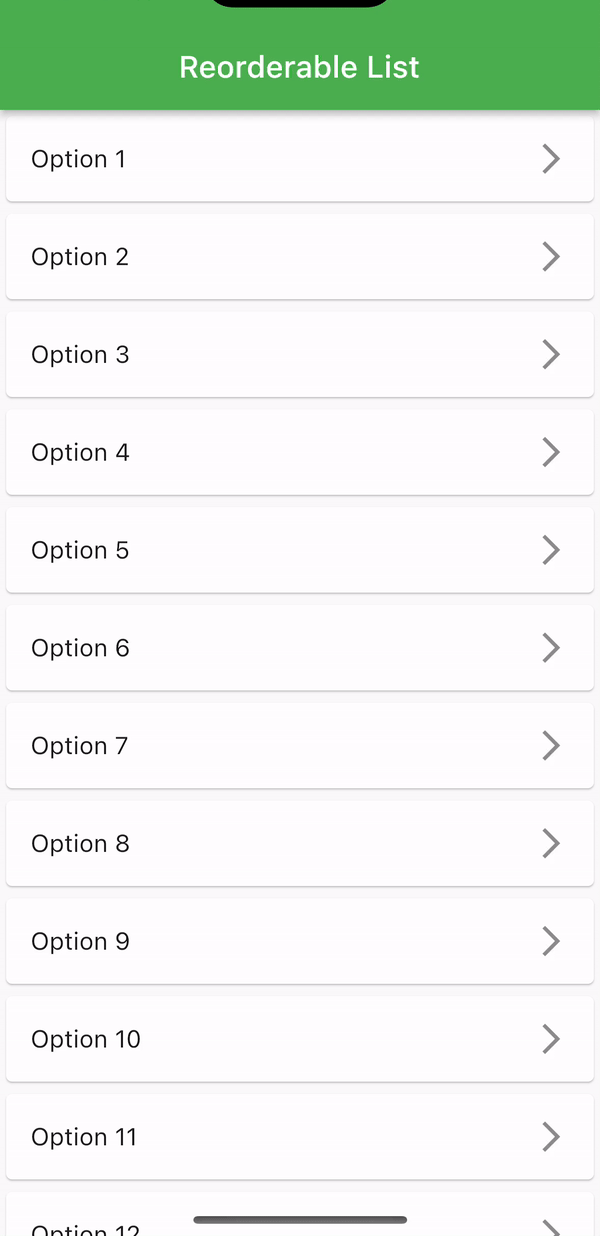Tap the partially visible Option 12 chevron
Screen dimensions: 600x1236
[x=551, y=1228]
